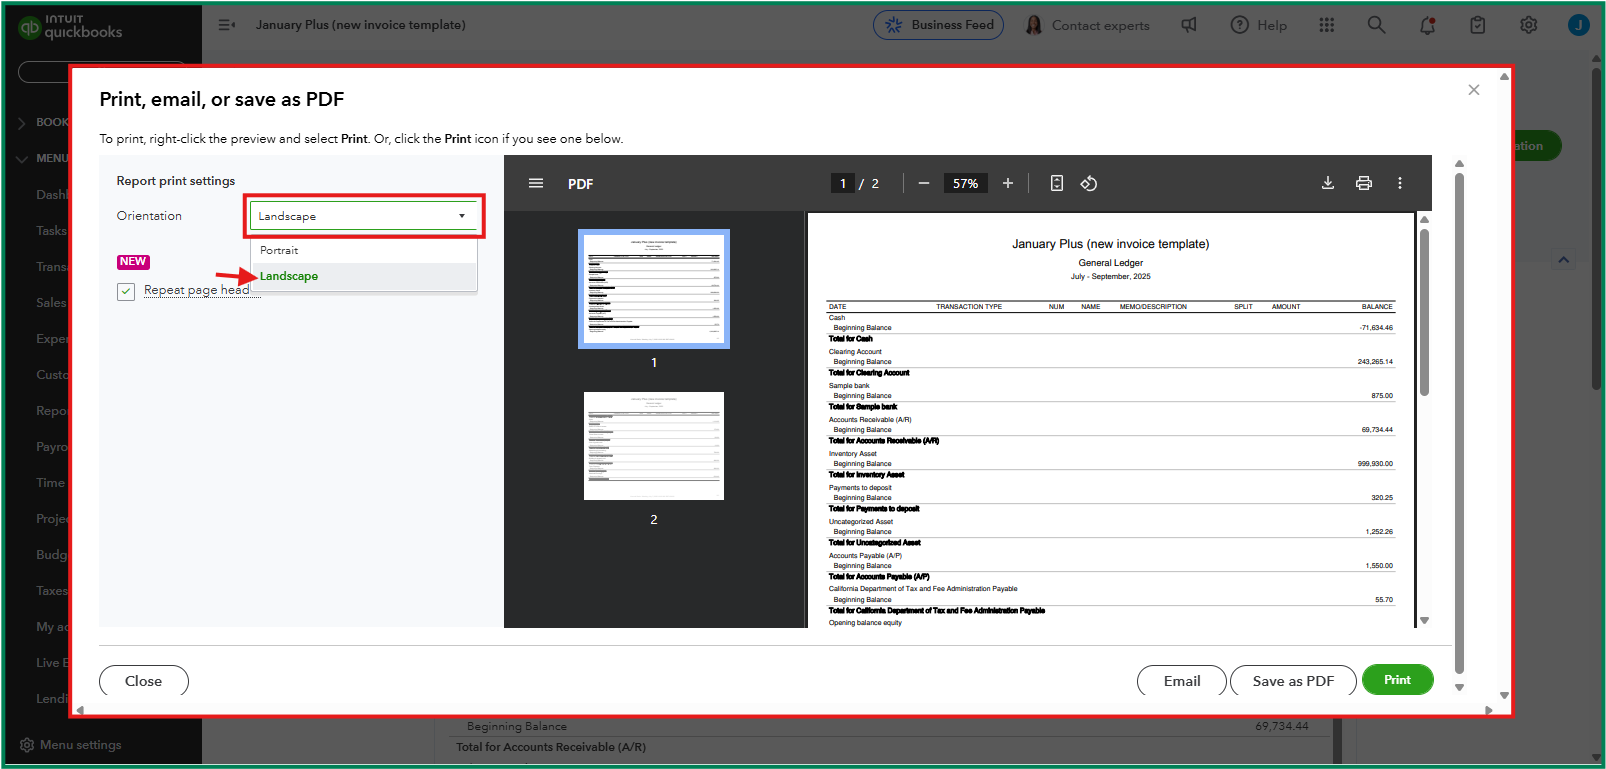
Task: Click the announcements megaphone icon
Action: tap(1189, 25)
